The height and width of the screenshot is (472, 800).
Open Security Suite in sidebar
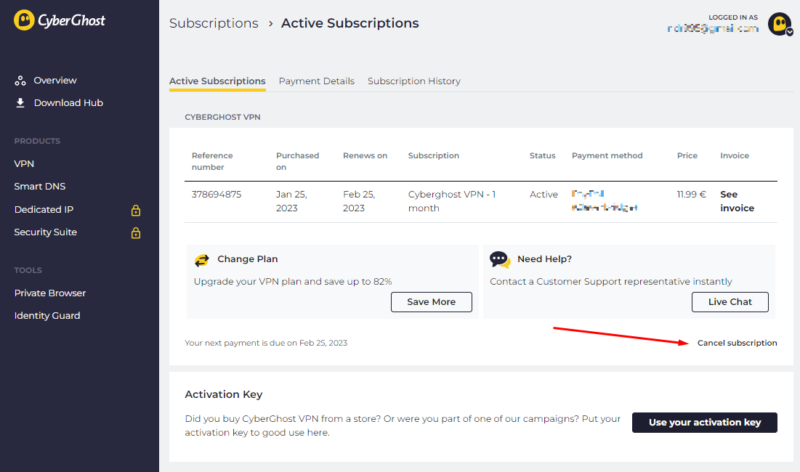click(x=45, y=232)
